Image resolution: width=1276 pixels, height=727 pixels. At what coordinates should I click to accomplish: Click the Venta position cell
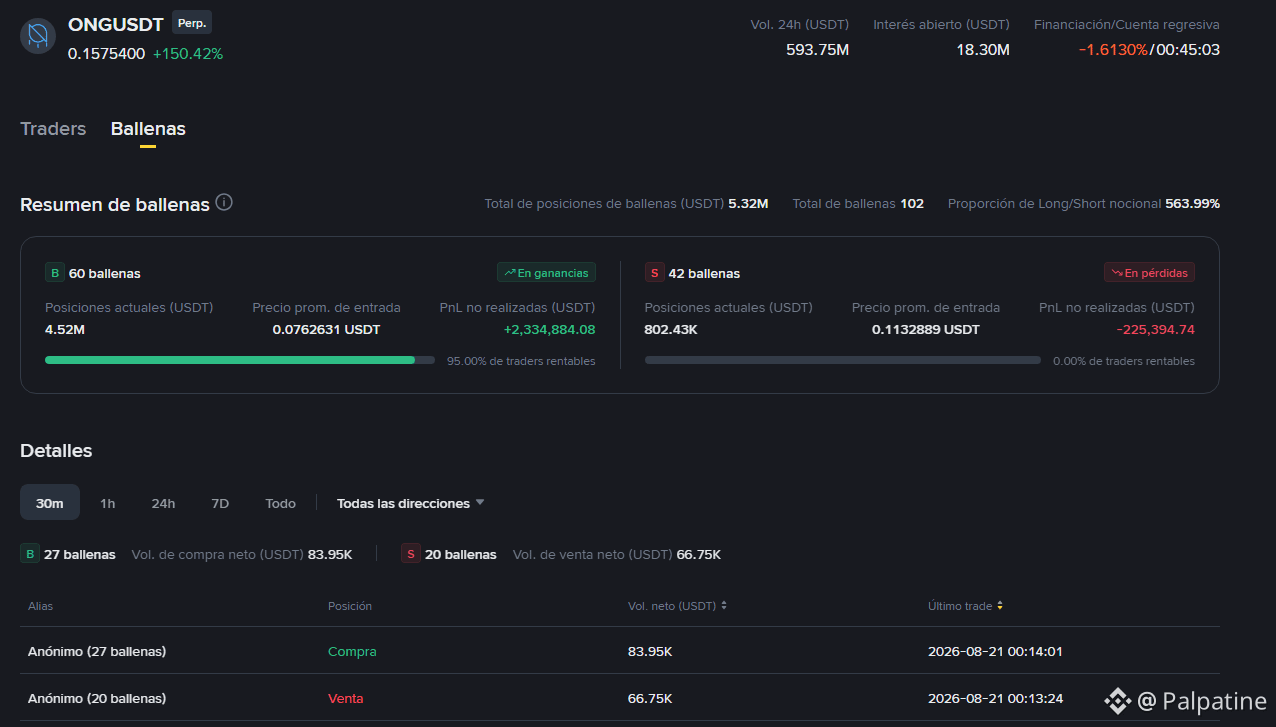click(x=346, y=698)
